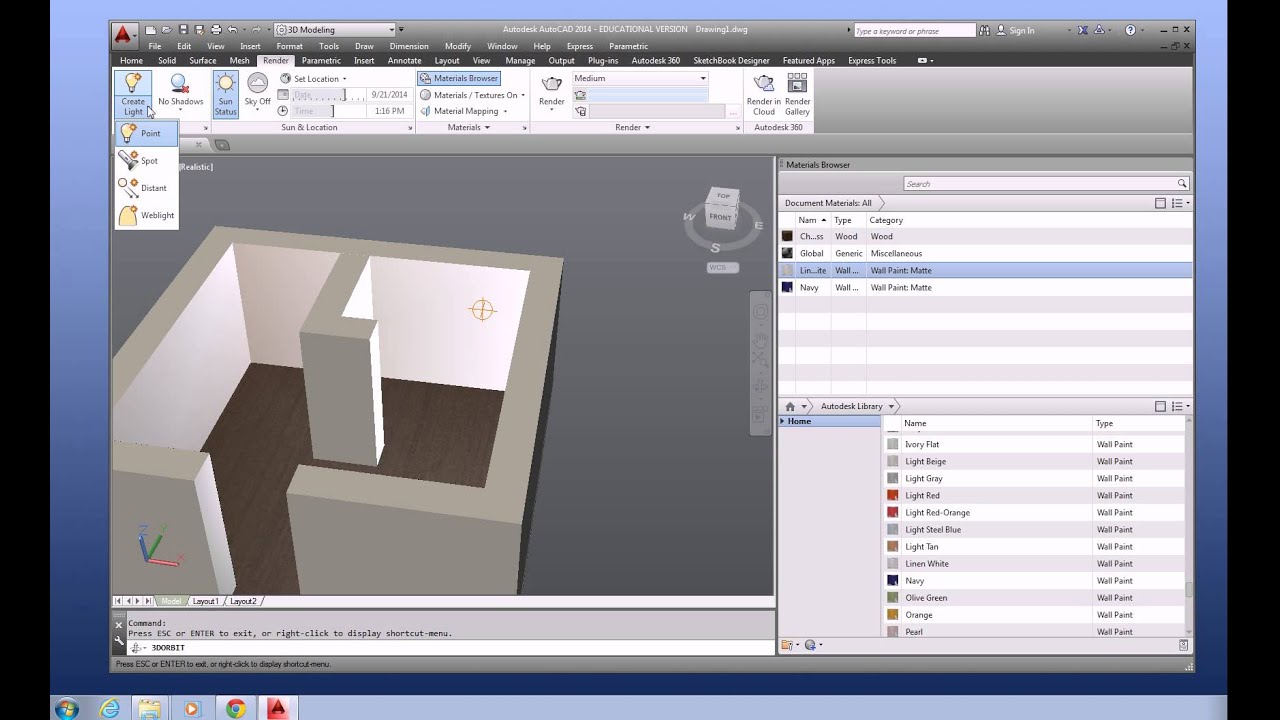Click the Model tab

171,601
